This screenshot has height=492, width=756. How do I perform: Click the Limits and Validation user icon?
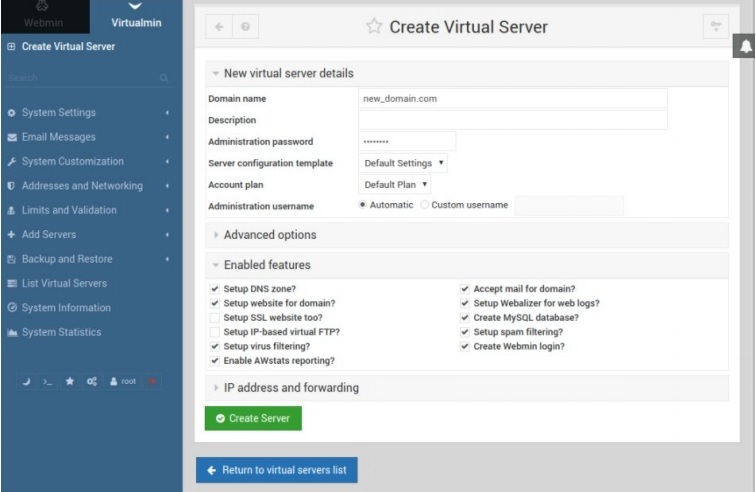point(11,210)
